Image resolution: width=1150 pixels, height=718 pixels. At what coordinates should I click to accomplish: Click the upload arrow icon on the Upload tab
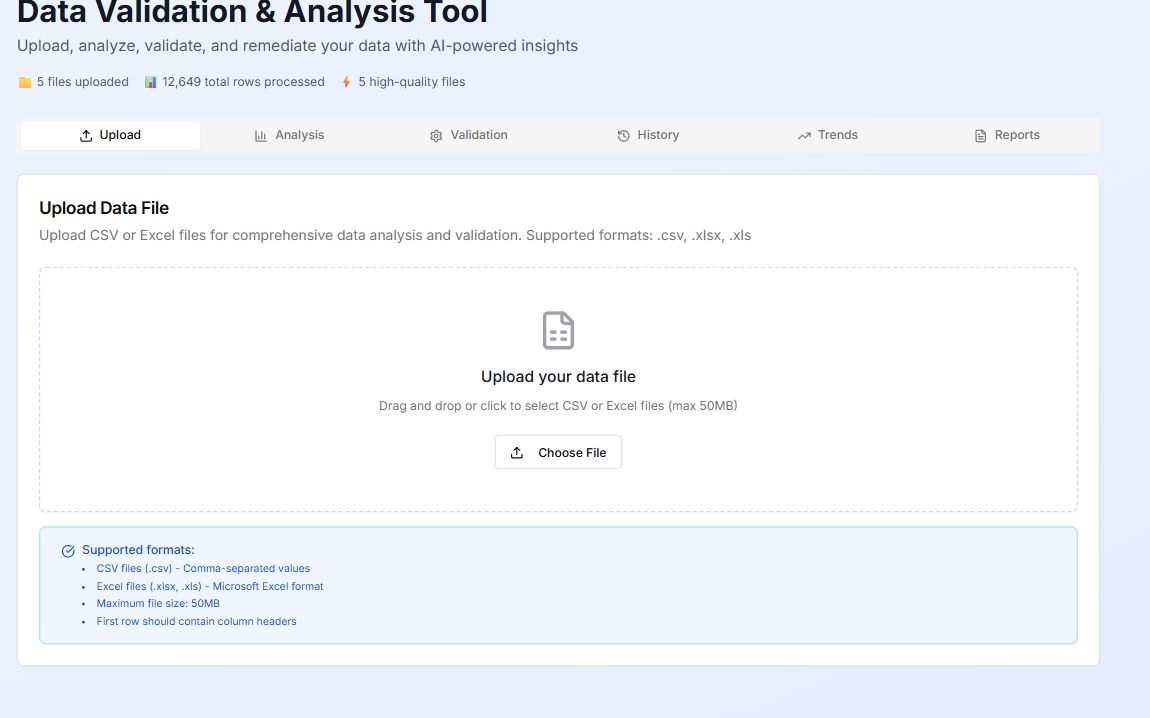tap(88, 134)
